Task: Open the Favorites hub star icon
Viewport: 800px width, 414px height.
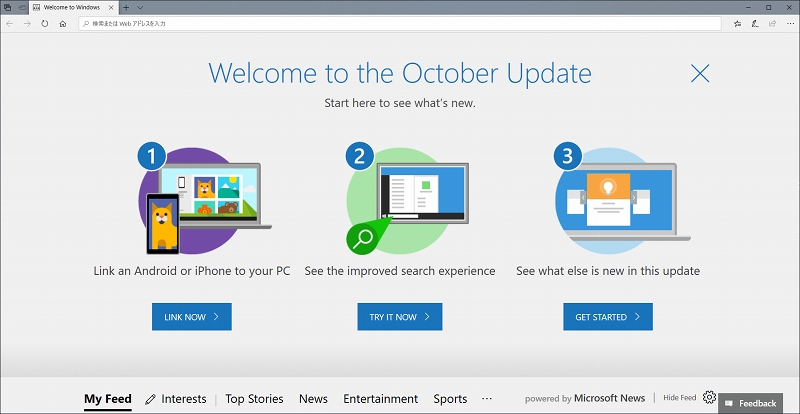Action: click(737, 23)
